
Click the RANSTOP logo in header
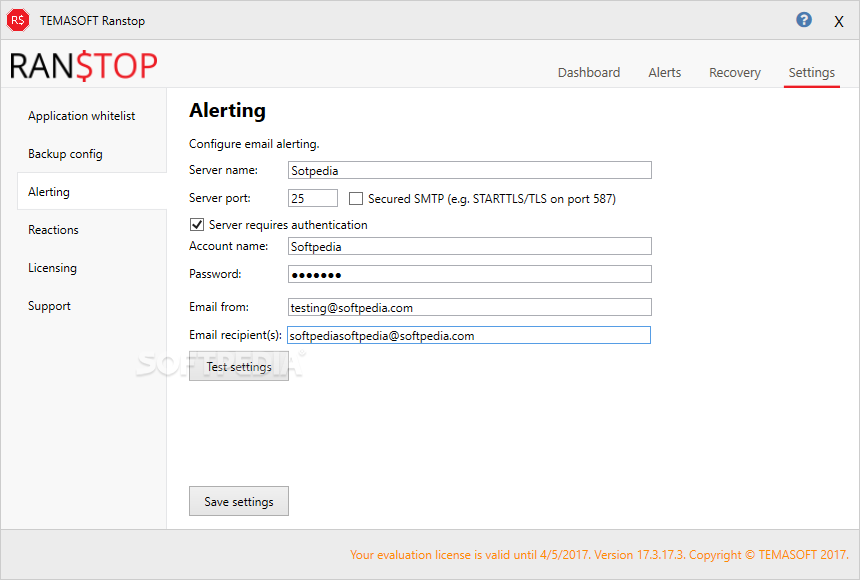pyautogui.click(x=83, y=66)
